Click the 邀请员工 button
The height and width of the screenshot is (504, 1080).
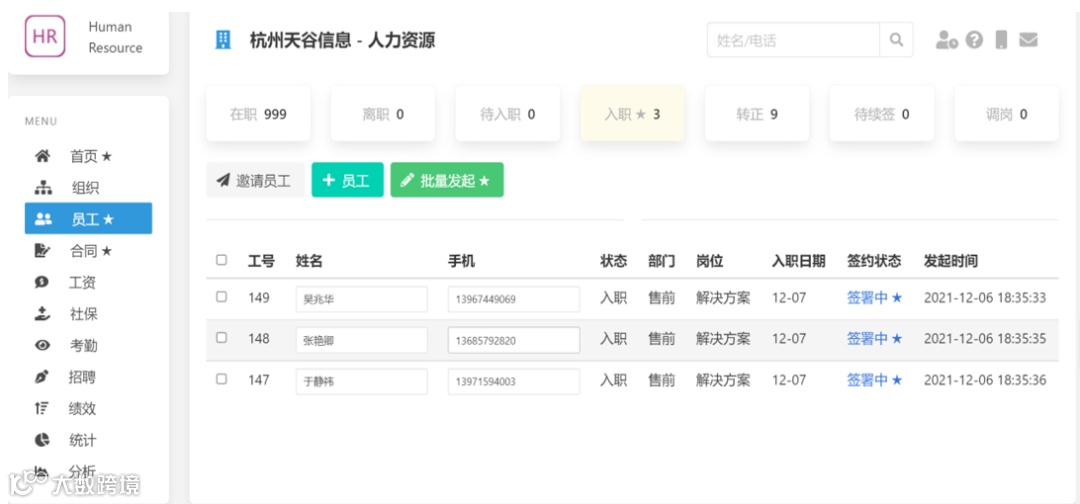(256, 180)
